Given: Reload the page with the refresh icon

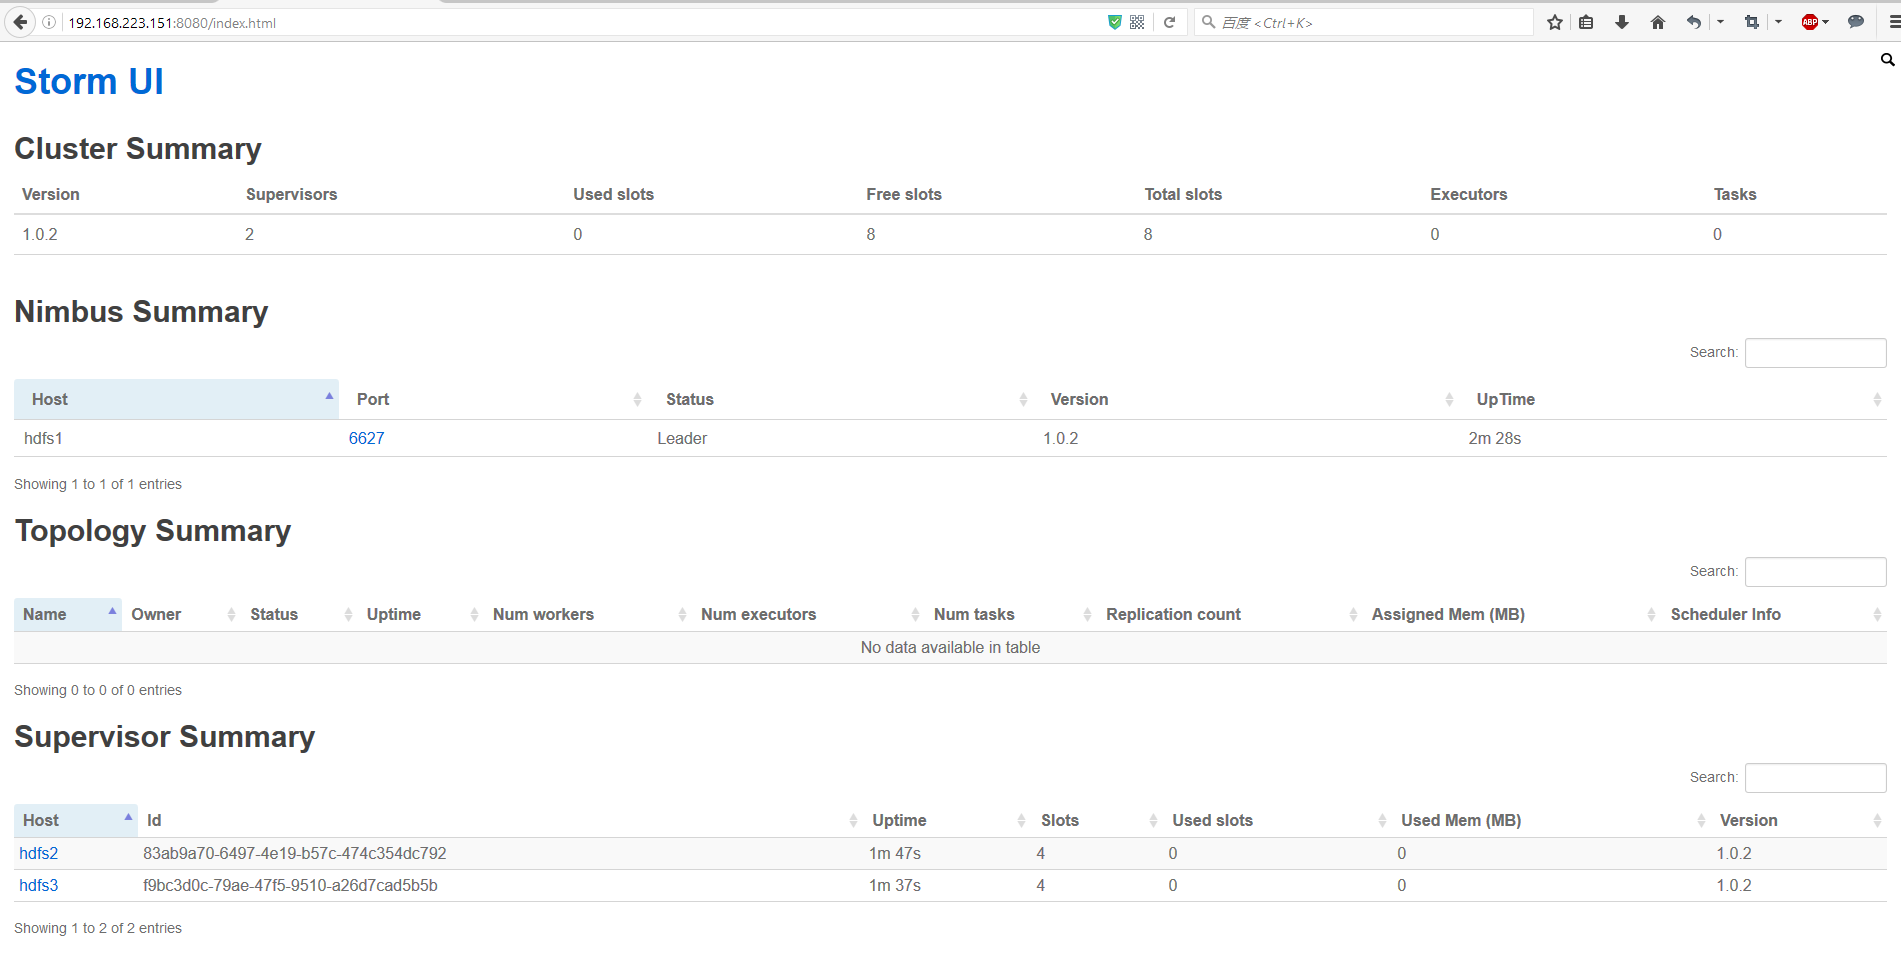Looking at the screenshot, I should [1169, 22].
